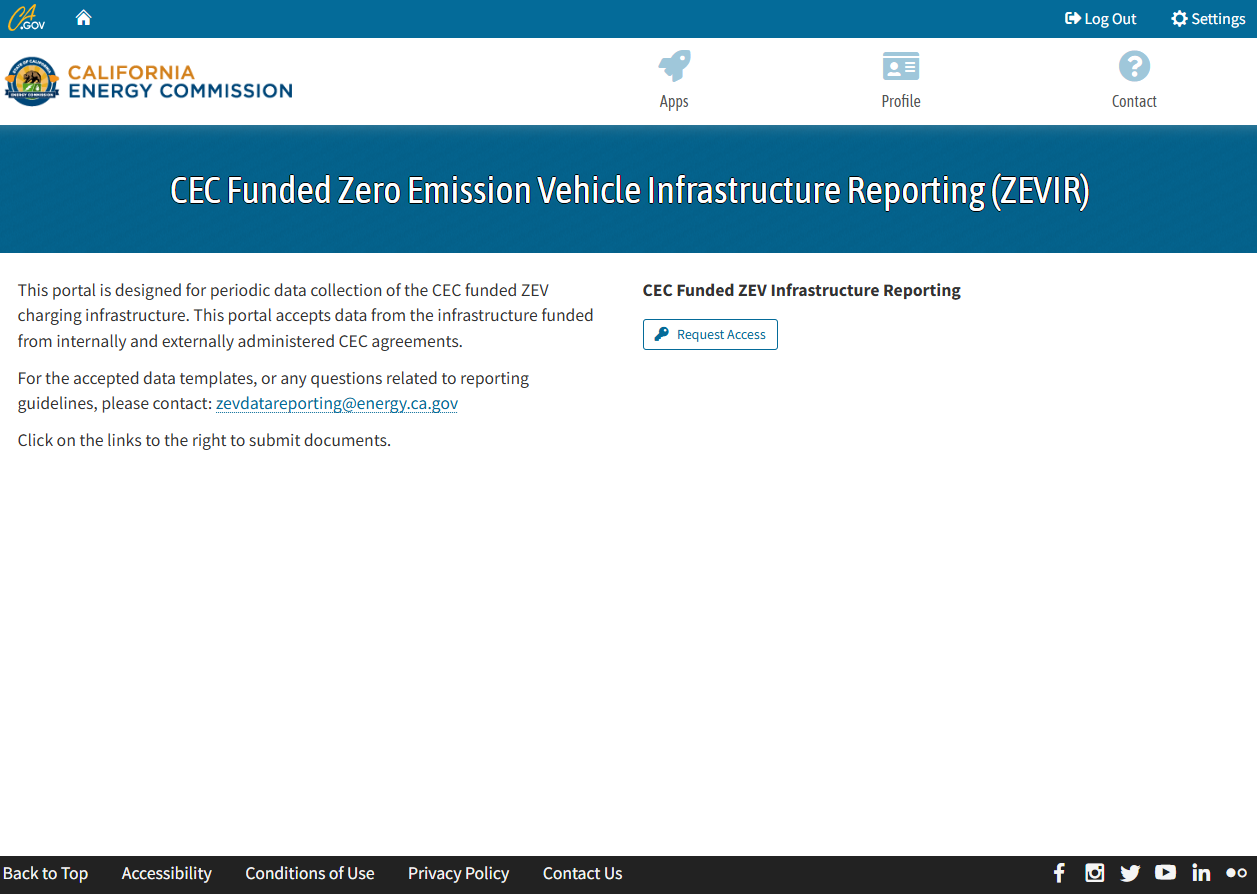Email zevdatareporting@energy.ca.gov via the link
Screen dimensions: 1257x894
(x=336, y=403)
